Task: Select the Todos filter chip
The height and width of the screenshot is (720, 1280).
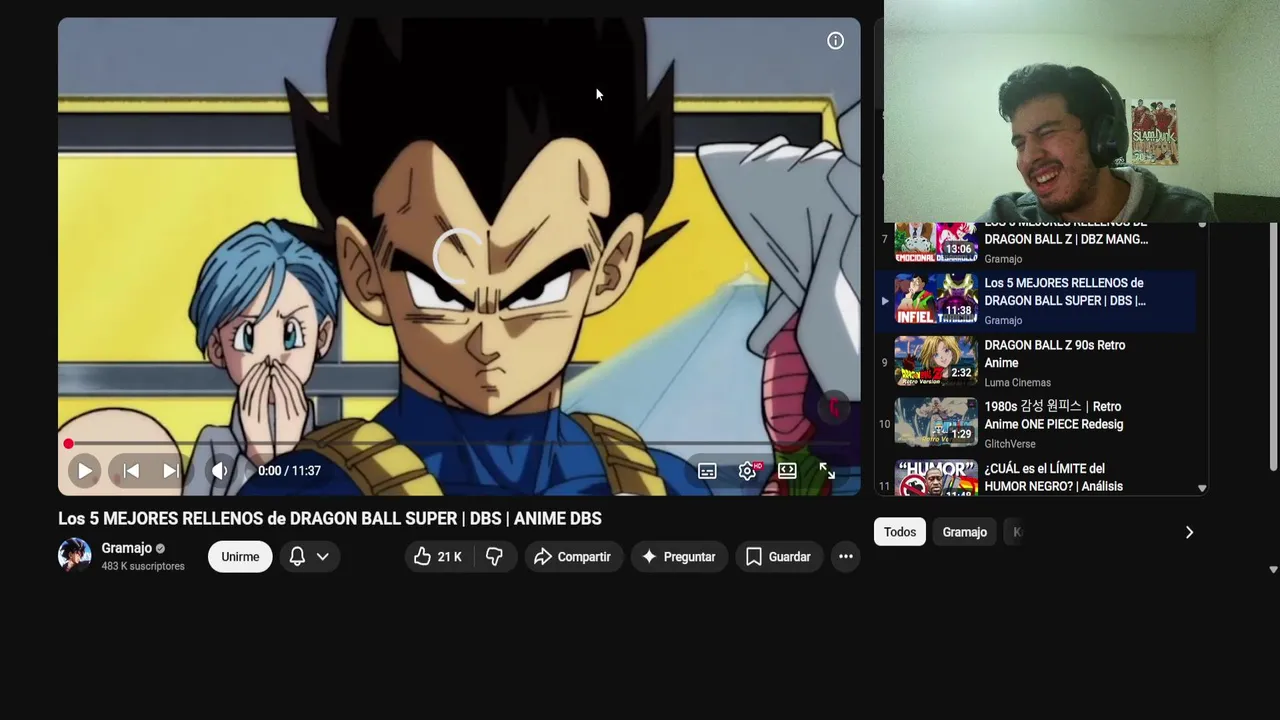Action: (899, 532)
